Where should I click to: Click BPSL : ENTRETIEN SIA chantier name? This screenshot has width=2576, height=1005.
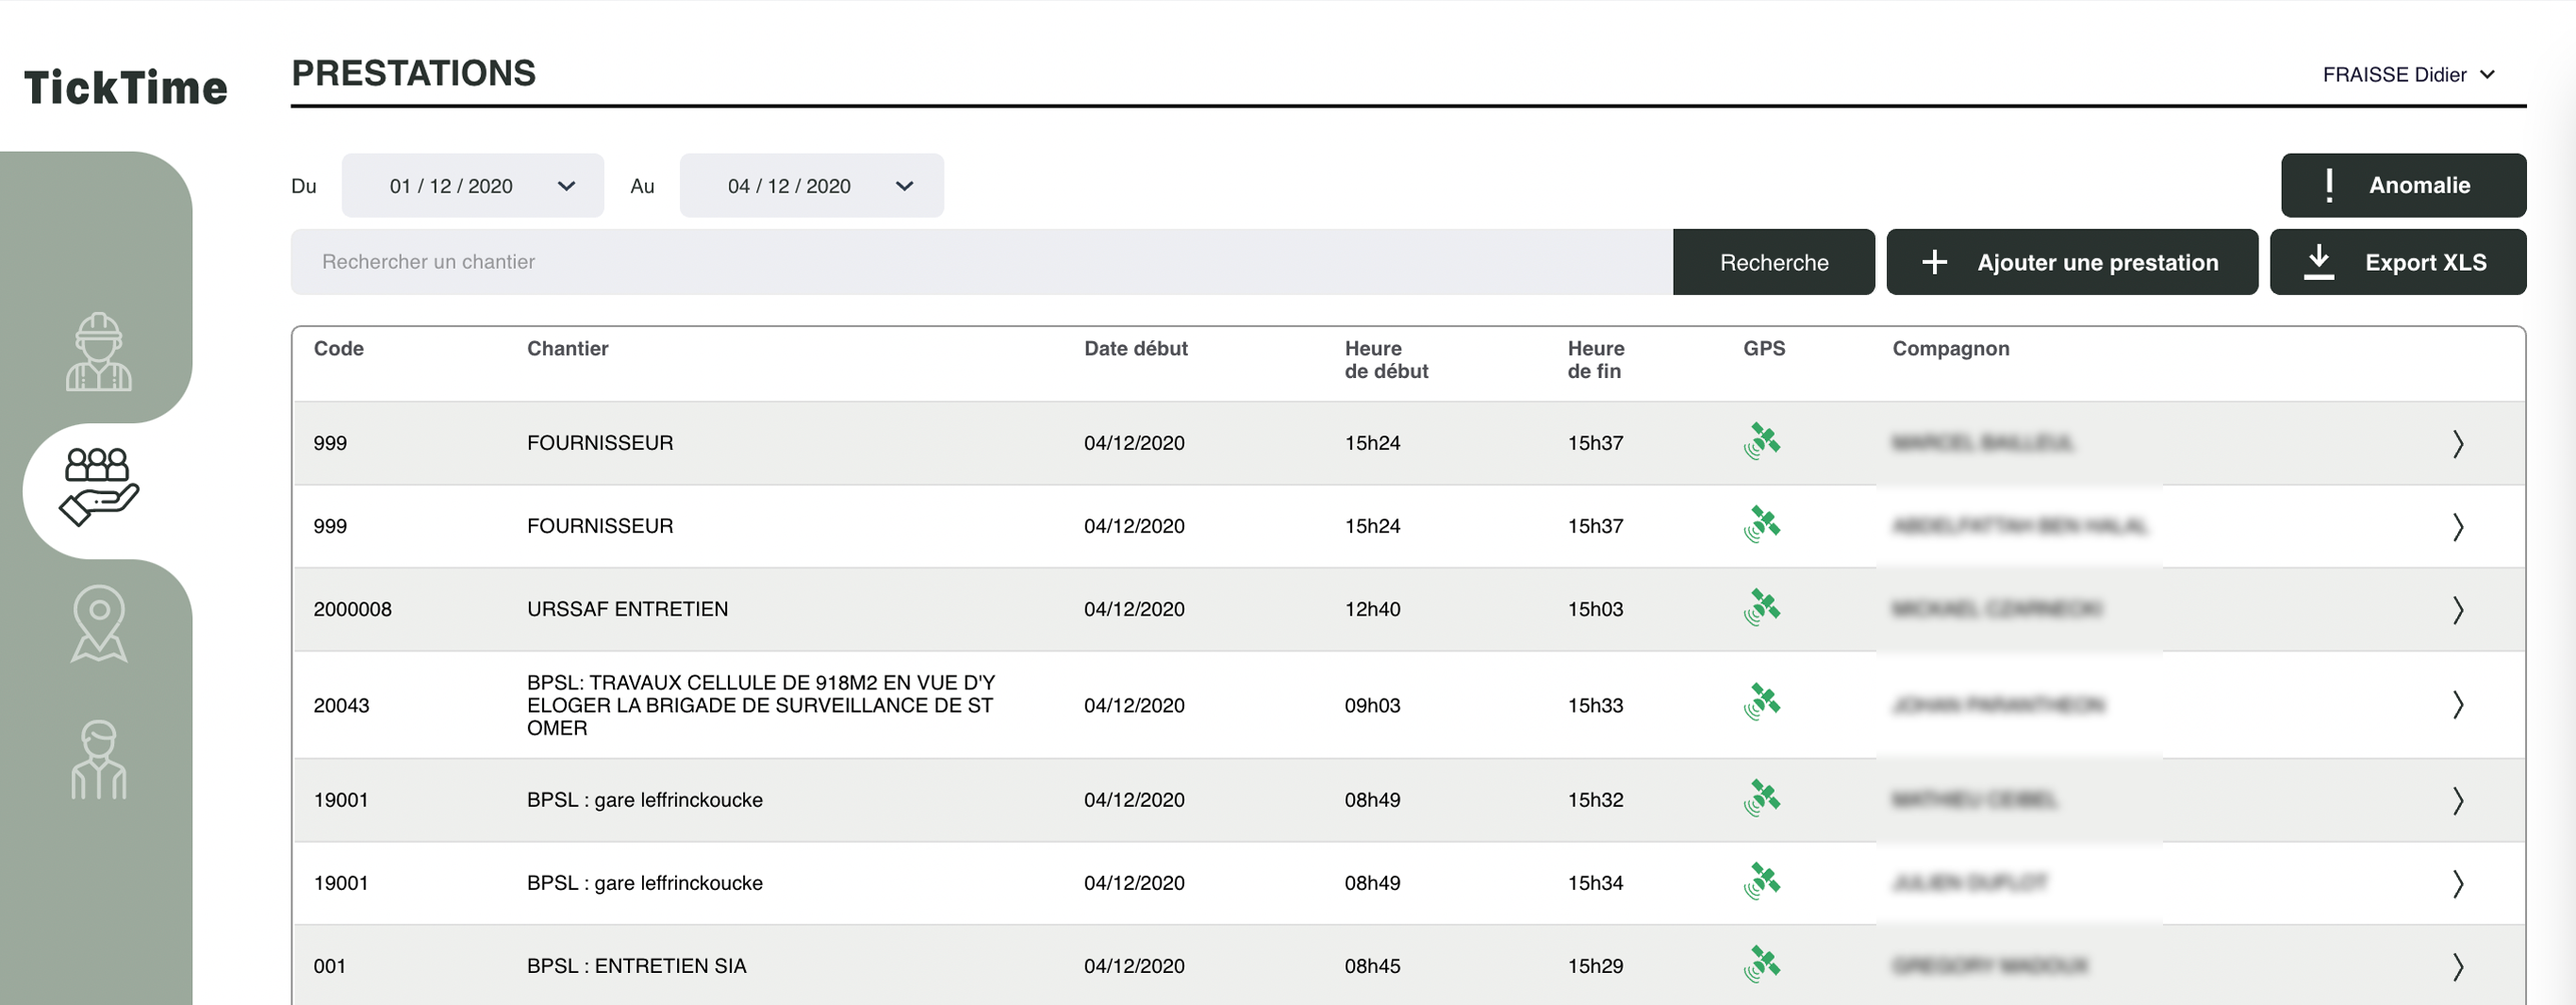click(636, 966)
